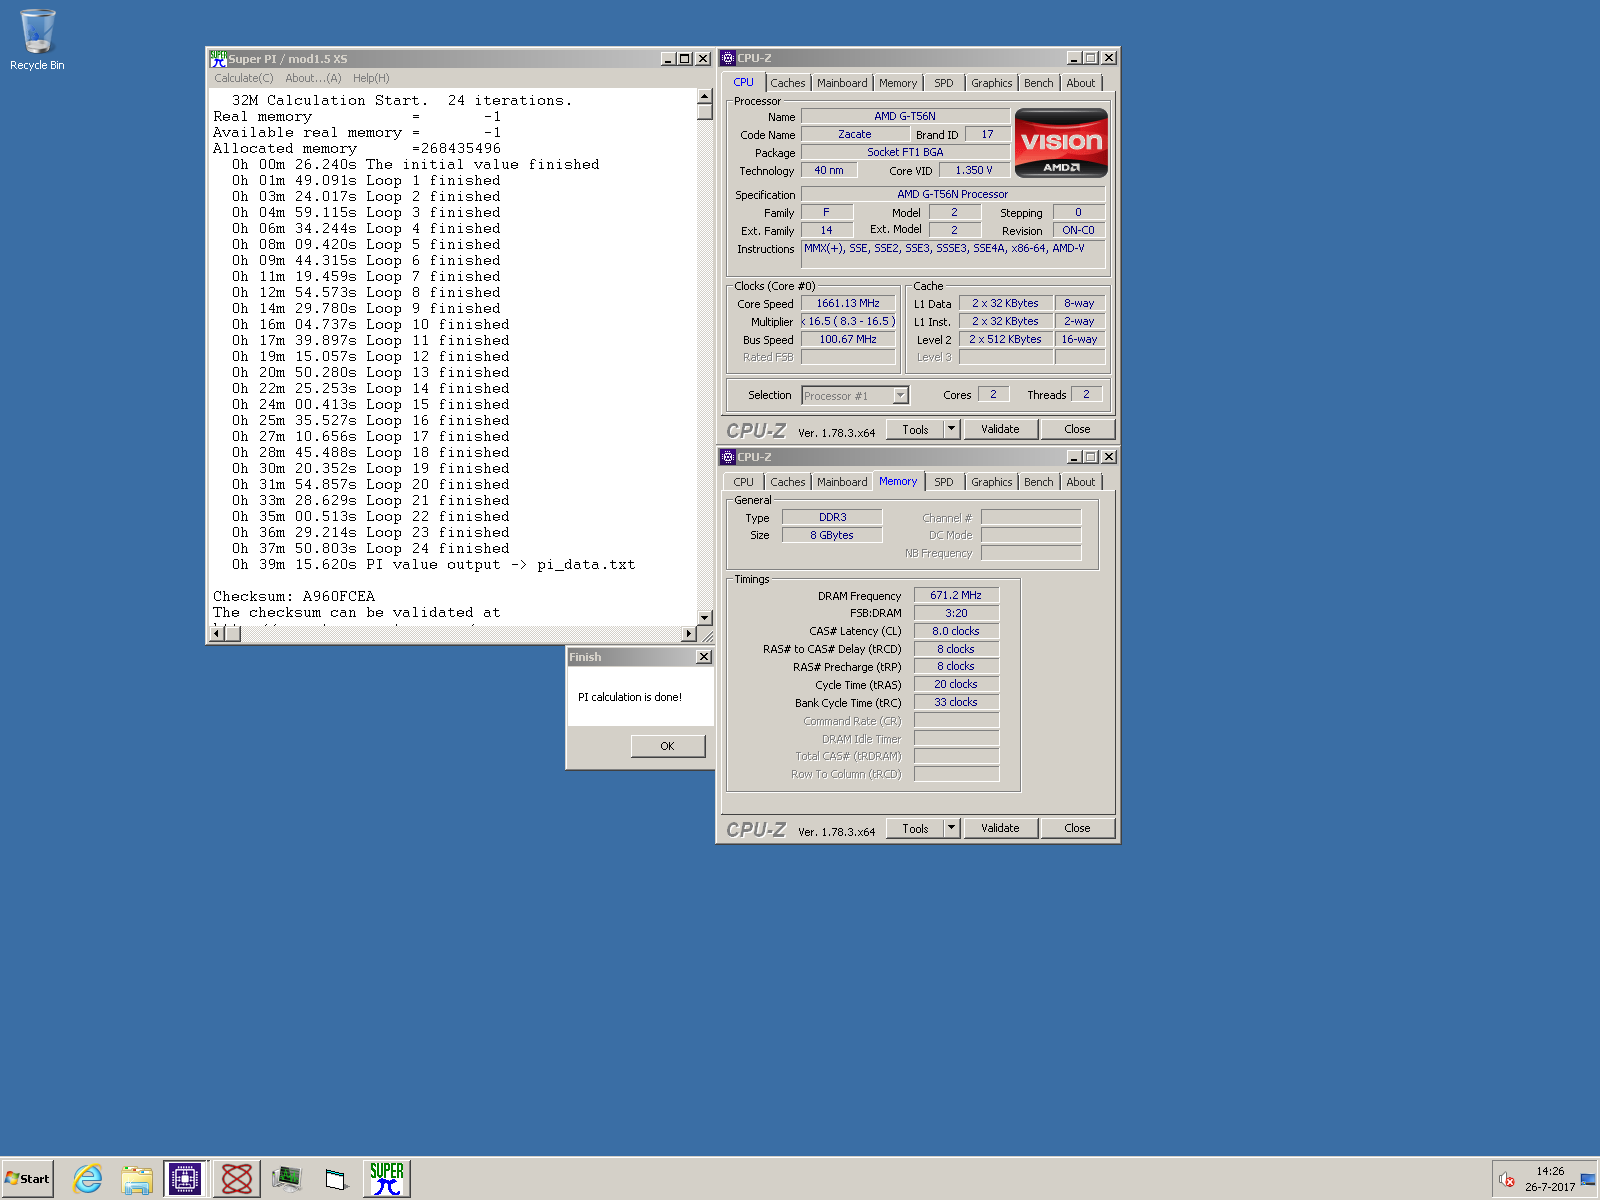
Task: Click Super PI horizontal scrollbar right arrow
Action: click(688, 633)
